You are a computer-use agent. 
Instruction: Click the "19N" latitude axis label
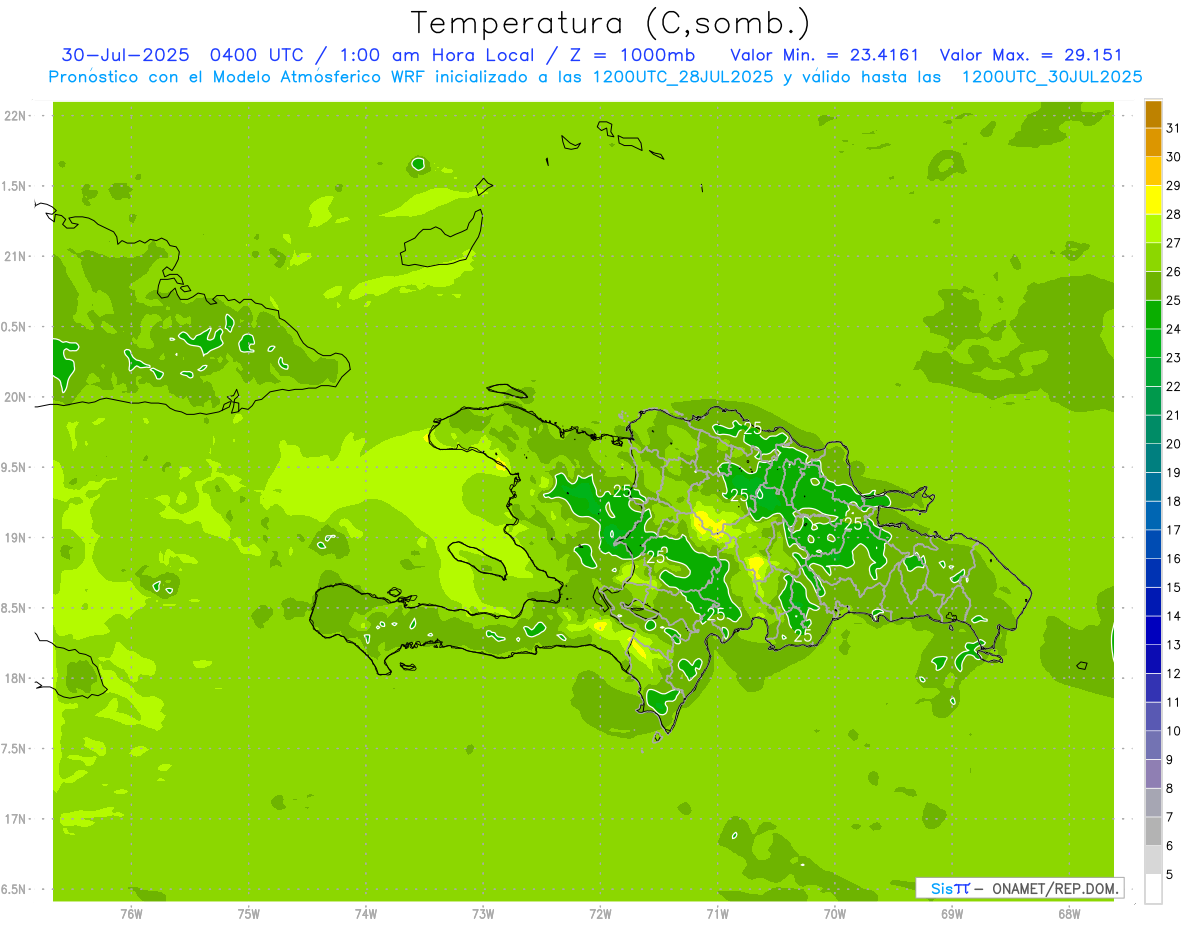pyautogui.click(x=15, y=538)
